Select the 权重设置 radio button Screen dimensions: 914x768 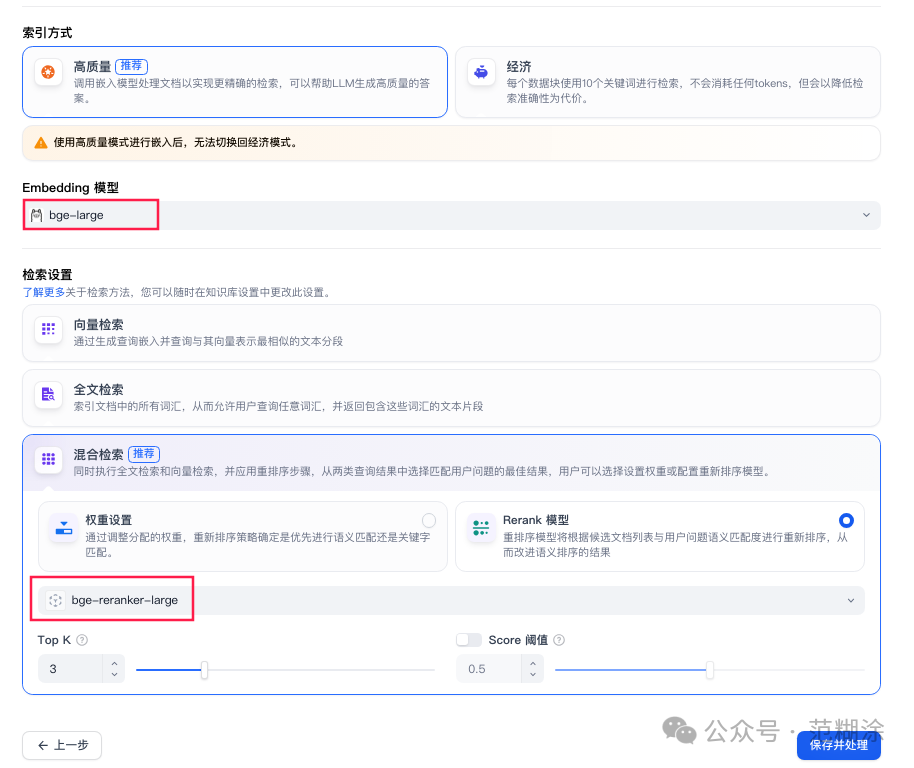429,520
